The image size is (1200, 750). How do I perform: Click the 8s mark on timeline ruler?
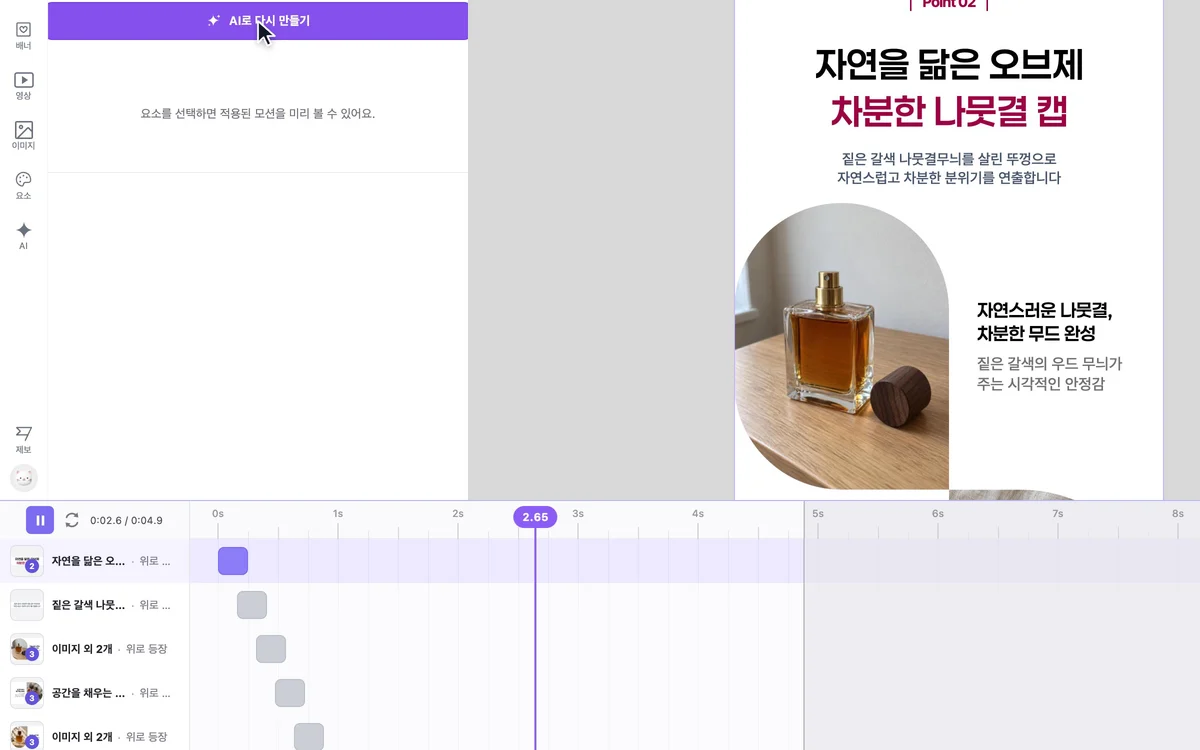pyautogui.click(x=1178, y=513)
